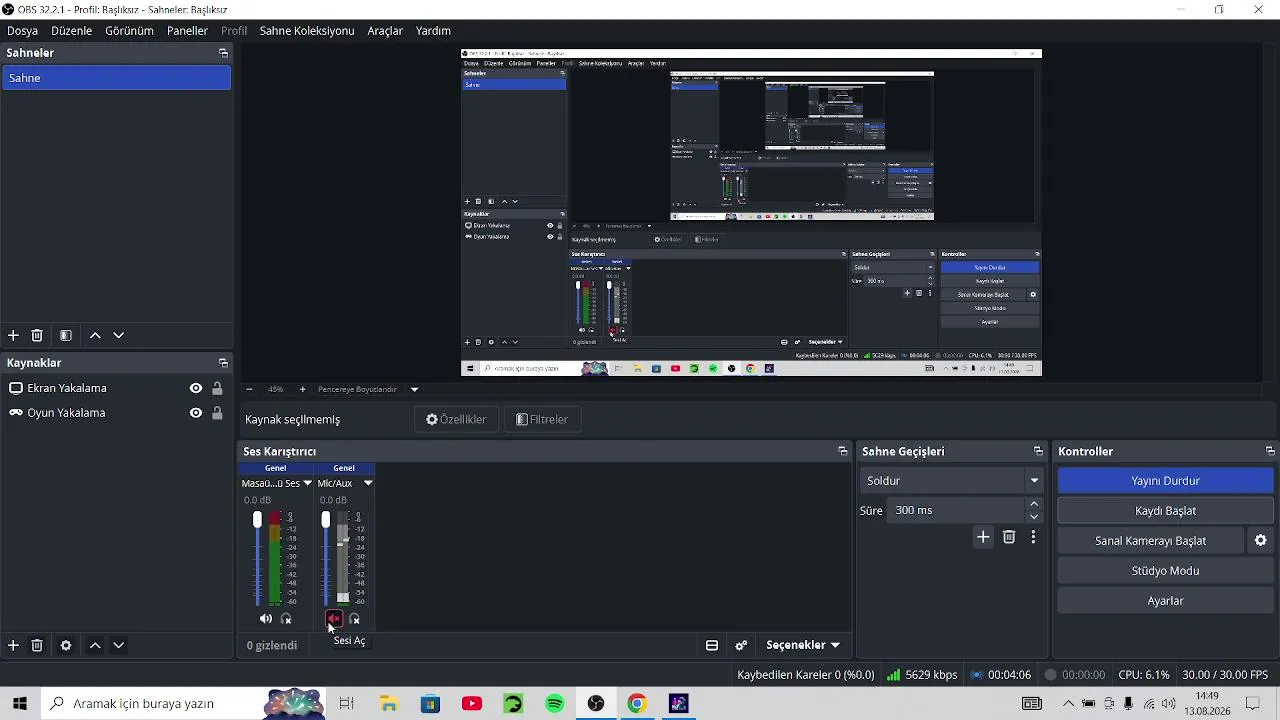Toggle monitoring for Masaüstü Ses channel
This screenshot has height=720, width=1280.
(x=286, y=619)
